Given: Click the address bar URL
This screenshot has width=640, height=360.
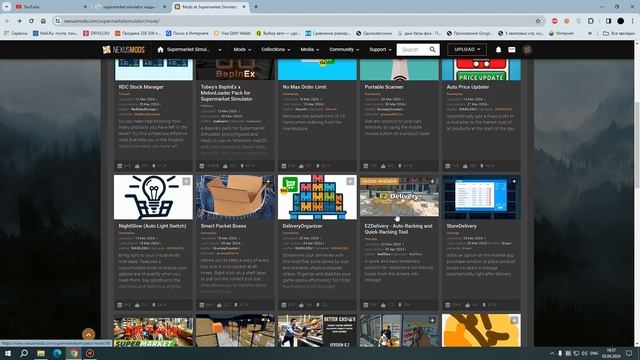Looking at the screenshot, I should (111, 21).
